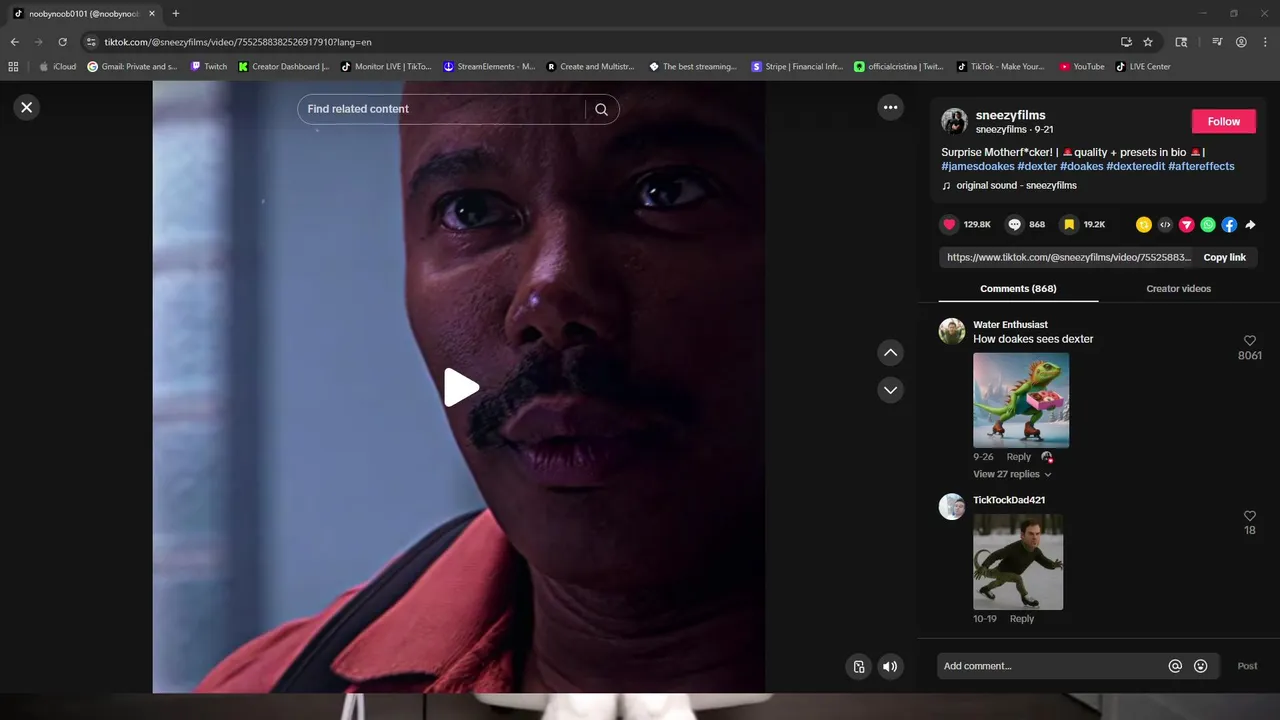Like TickTockDad421's comment with 18 likes
Image resolution: width=1280 pixels, height=720 pixels.
pyautogui.click(x=1249, y=516)
